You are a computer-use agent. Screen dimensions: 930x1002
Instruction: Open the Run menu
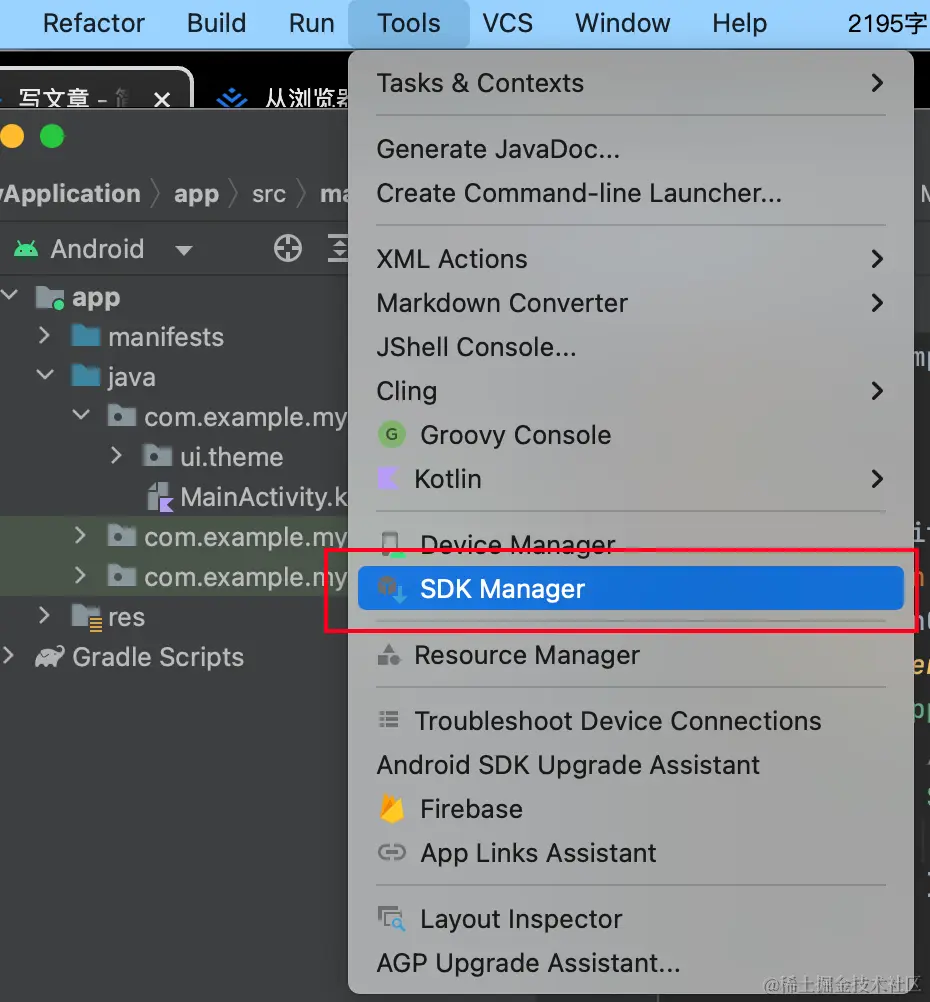point(311,24)
